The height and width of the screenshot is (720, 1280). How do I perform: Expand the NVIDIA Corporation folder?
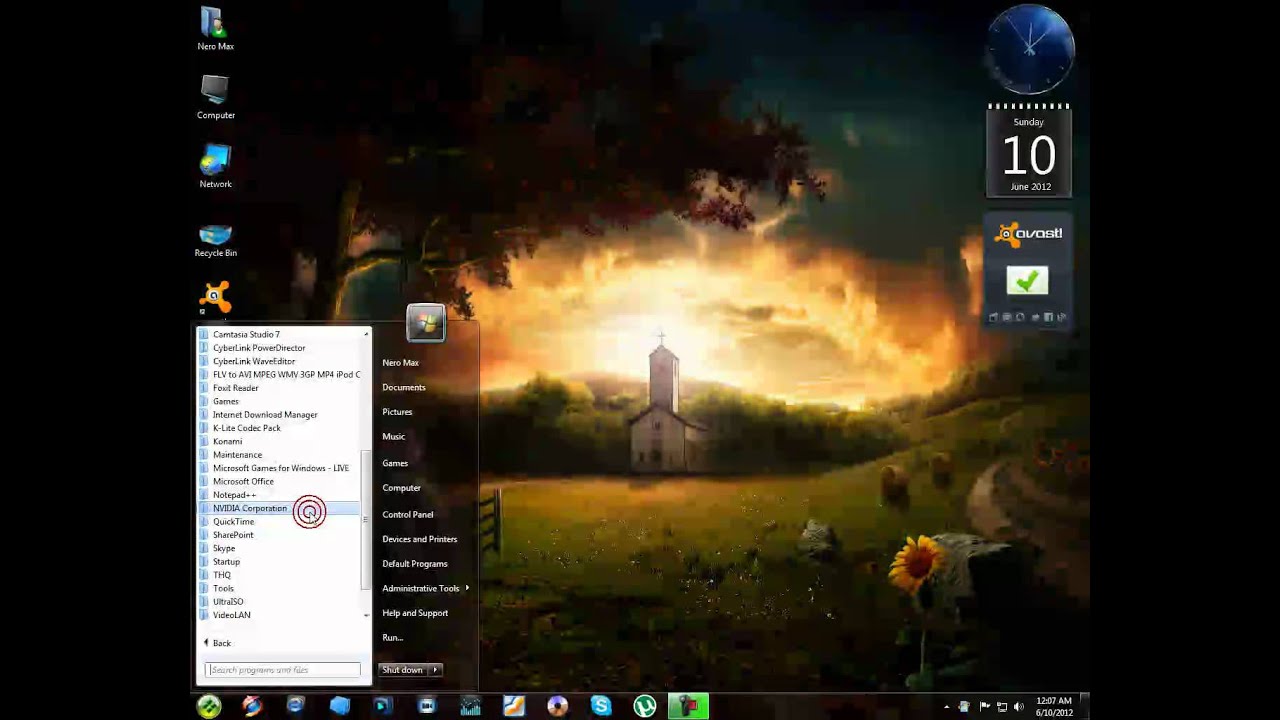279,508
